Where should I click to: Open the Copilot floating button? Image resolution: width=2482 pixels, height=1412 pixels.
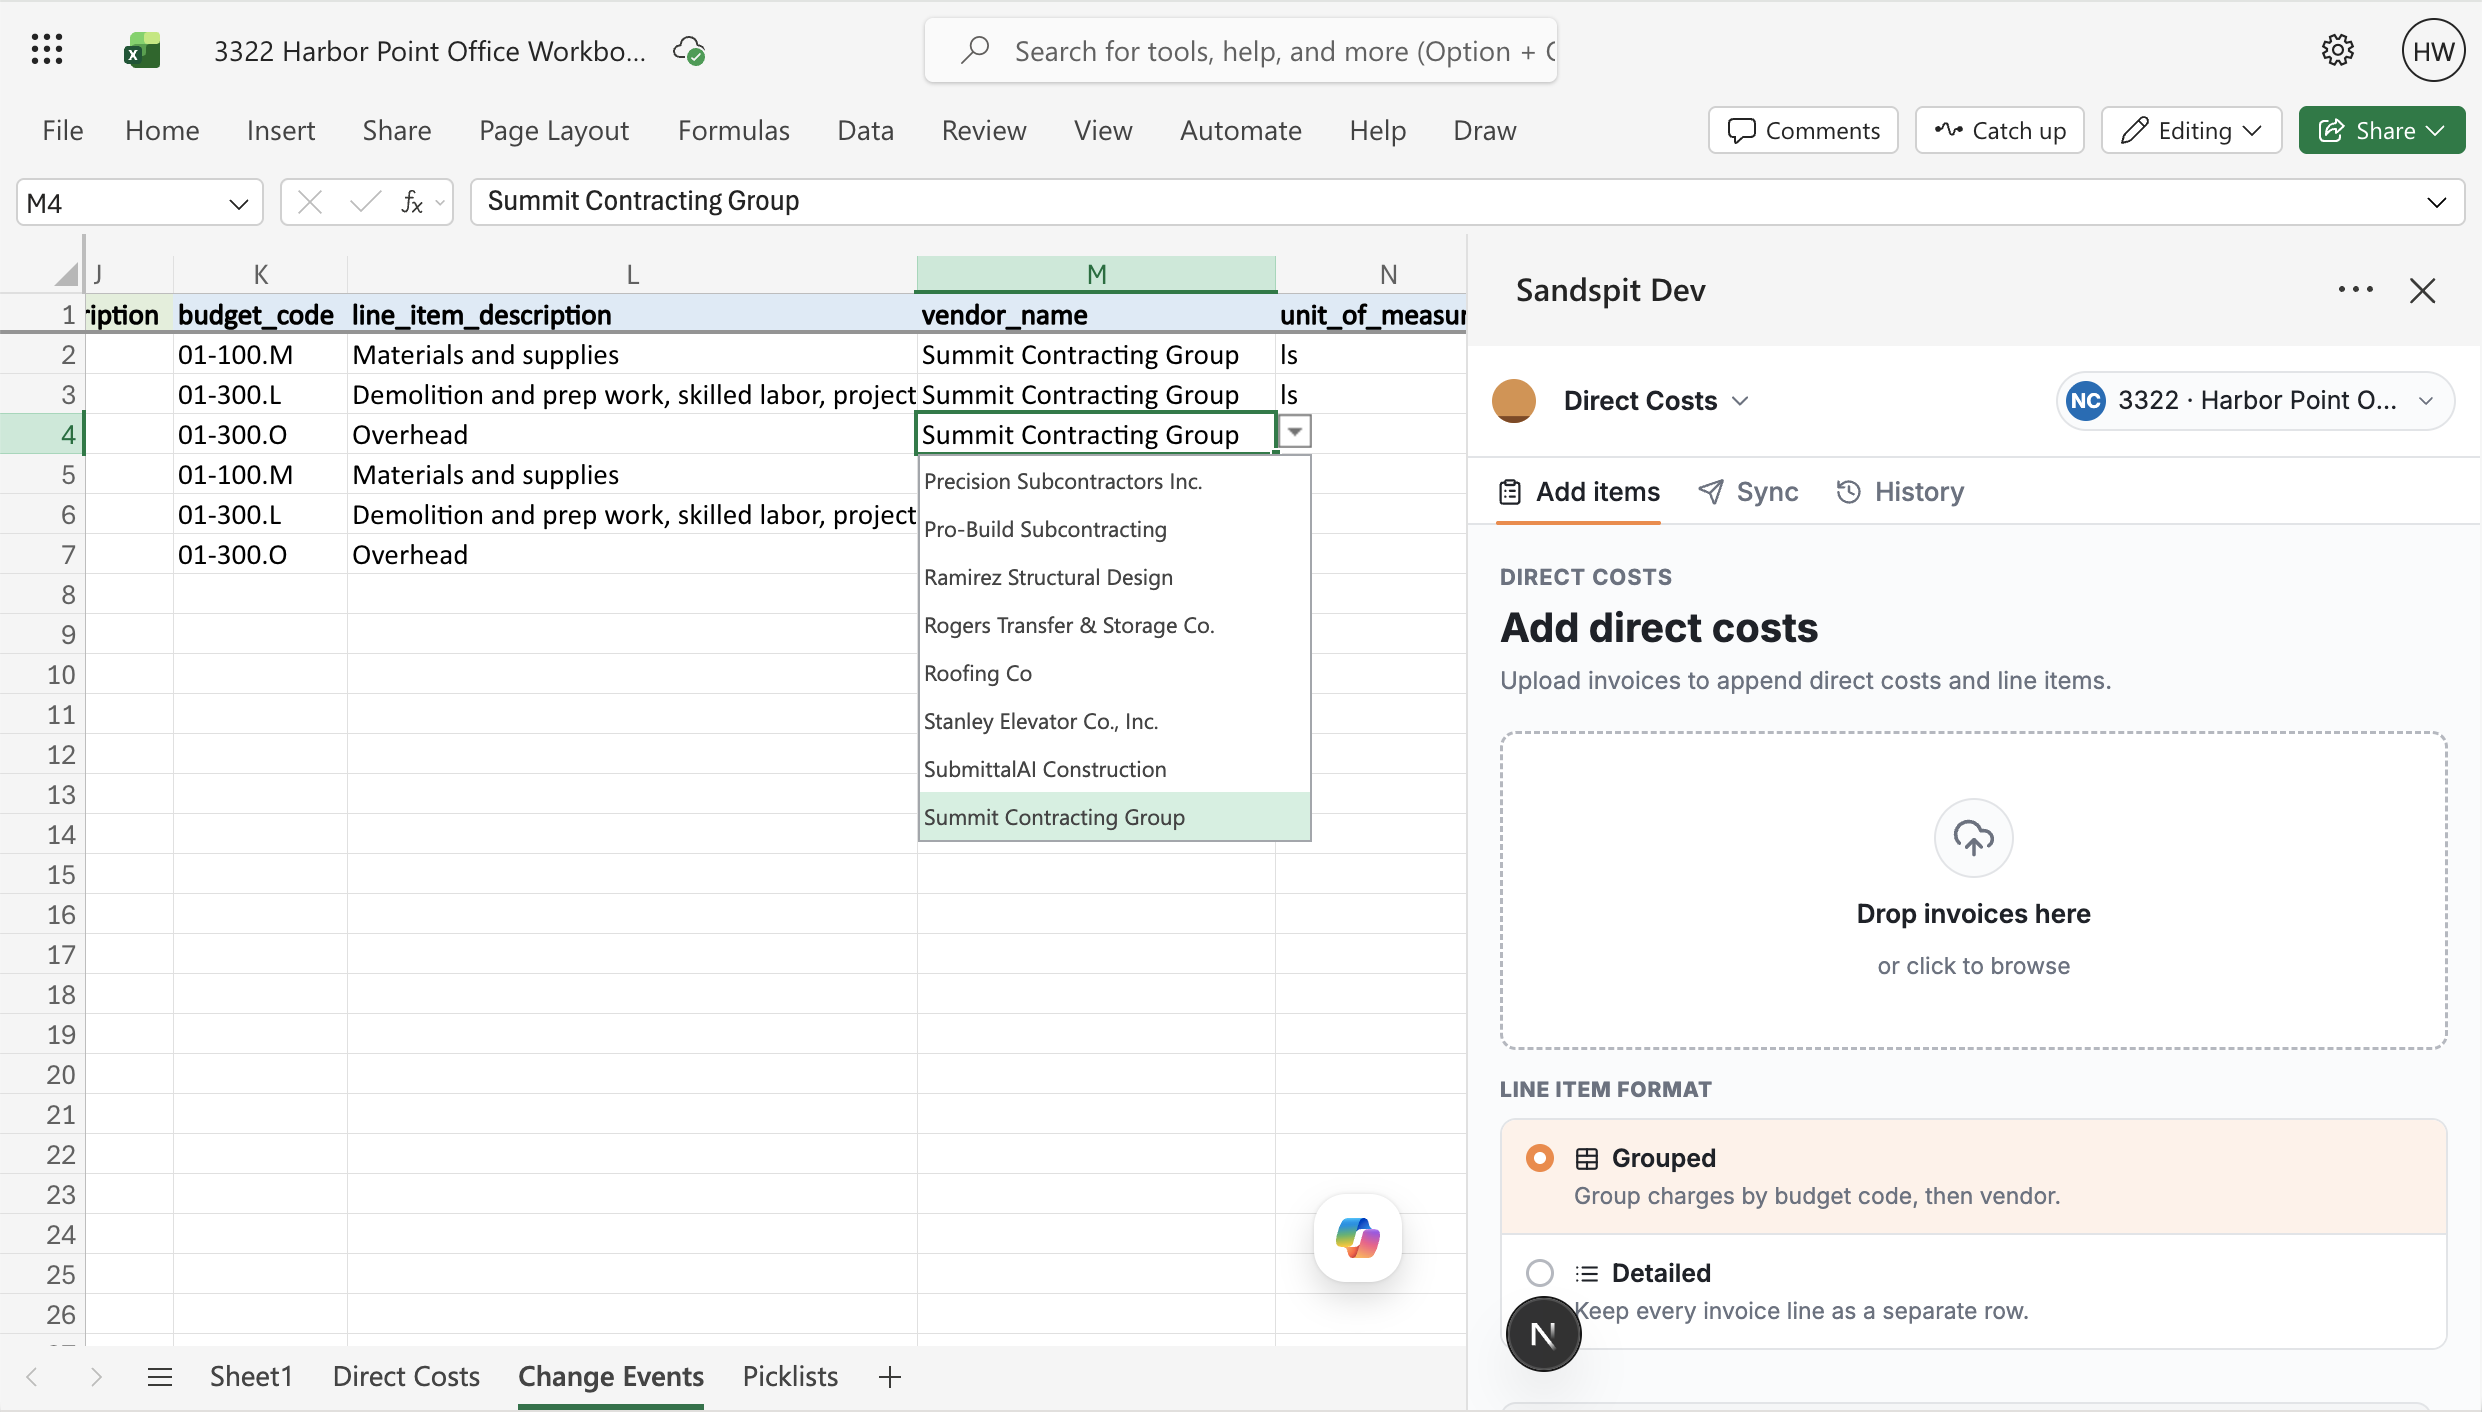click(1358, 1237)
